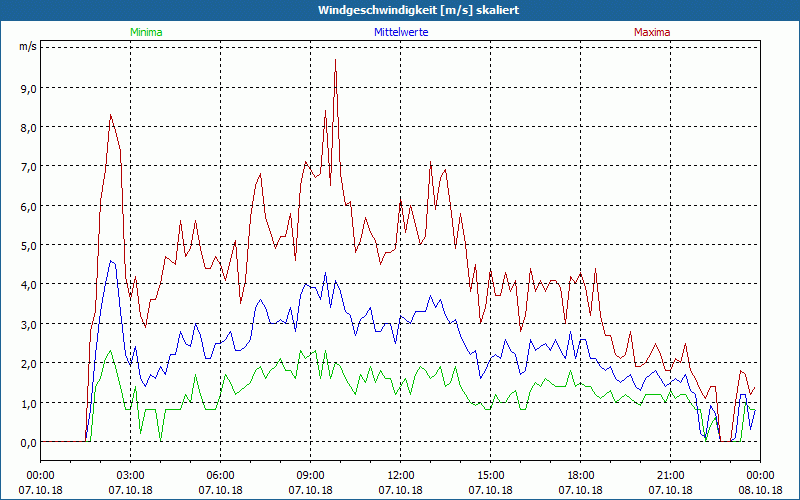800x500 pixels.
Task: Click the 9,0 y-axis value
Action: pos(29,88)
